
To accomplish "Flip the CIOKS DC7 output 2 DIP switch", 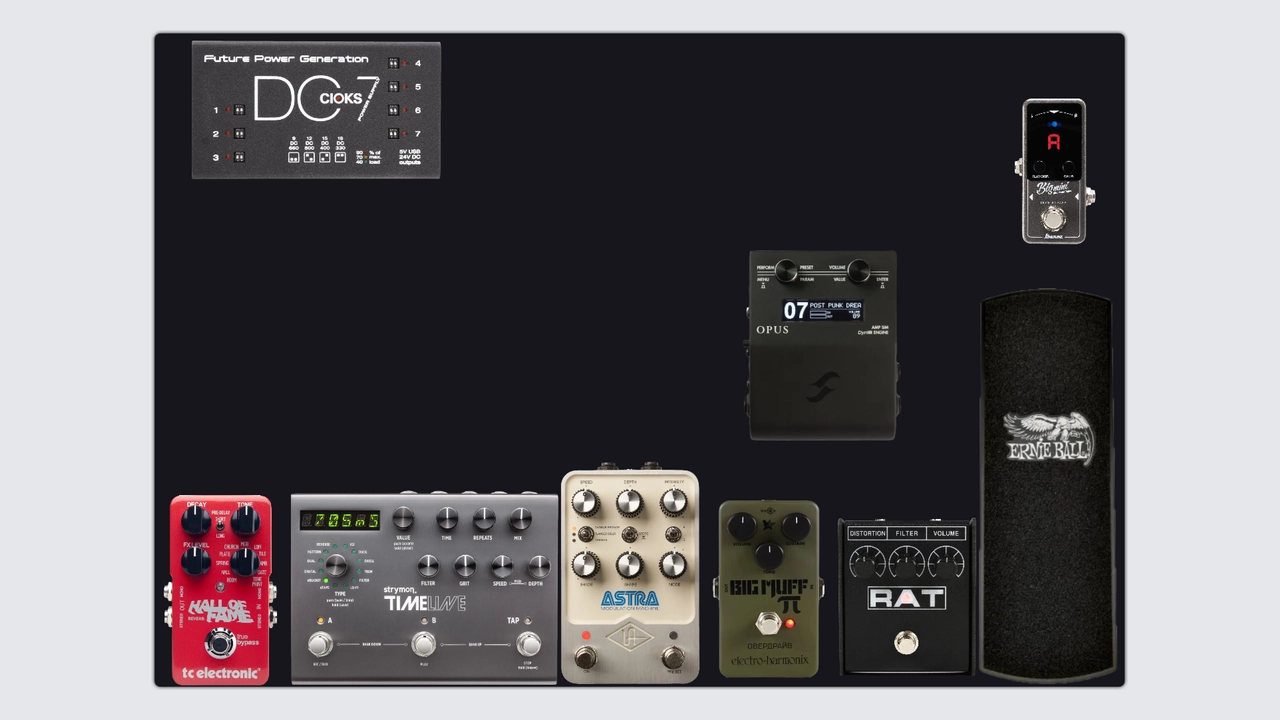I will (239, 134).
